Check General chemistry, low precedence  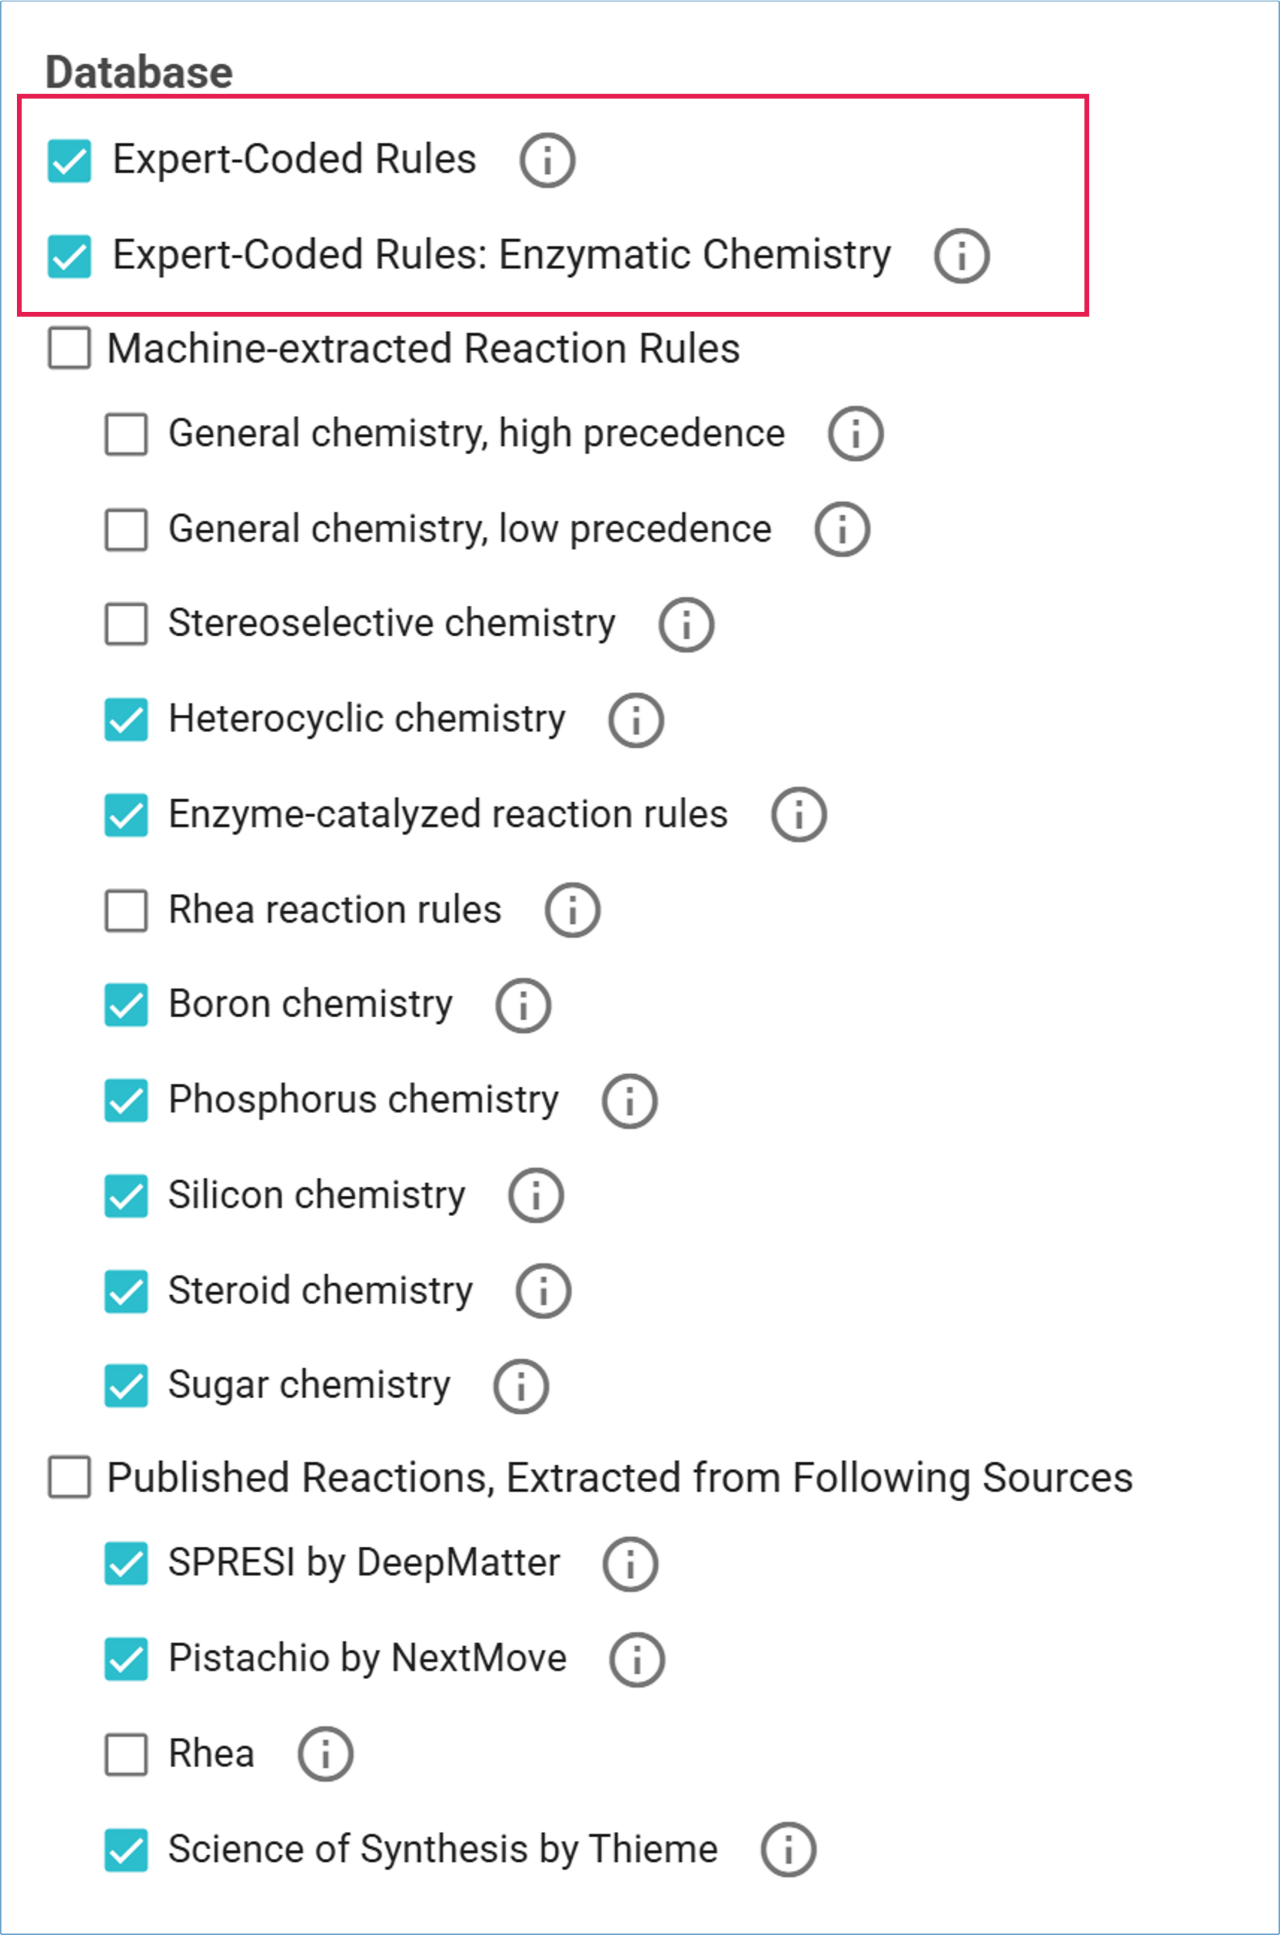pos(127,529)
